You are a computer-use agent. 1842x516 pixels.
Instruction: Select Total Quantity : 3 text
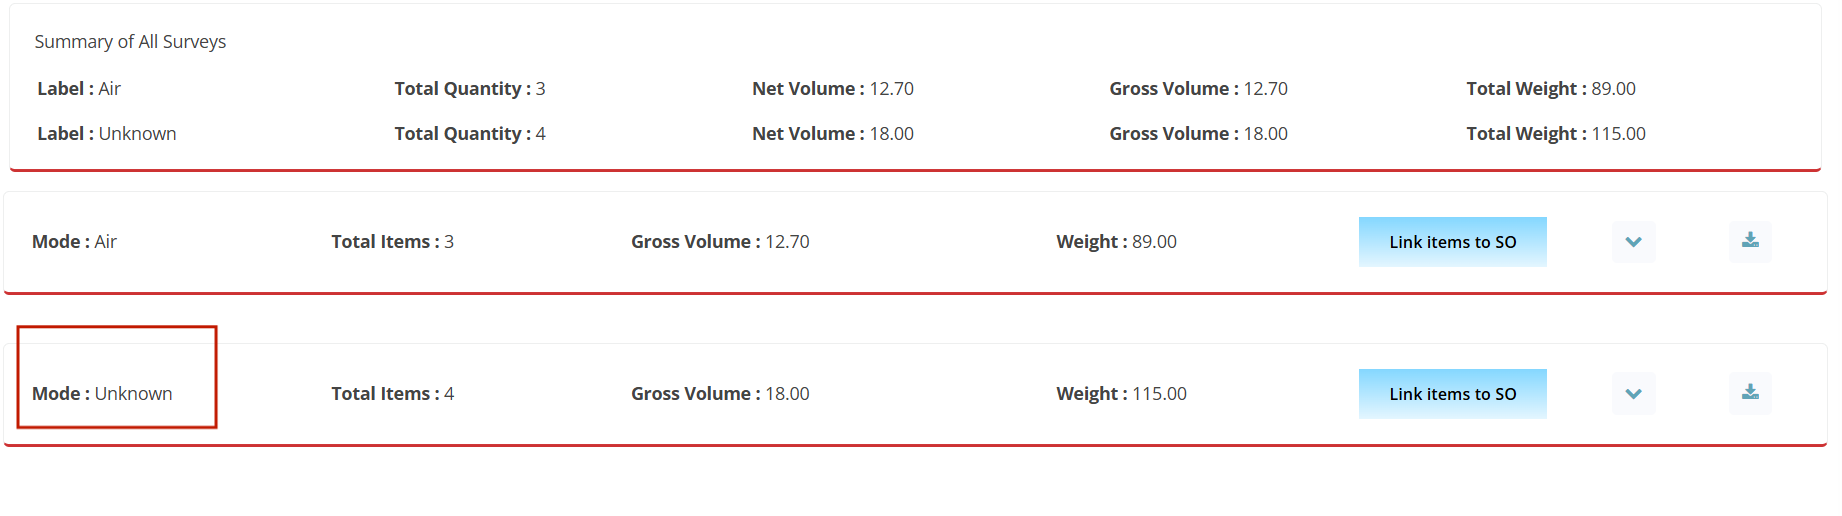click(470, 89)
